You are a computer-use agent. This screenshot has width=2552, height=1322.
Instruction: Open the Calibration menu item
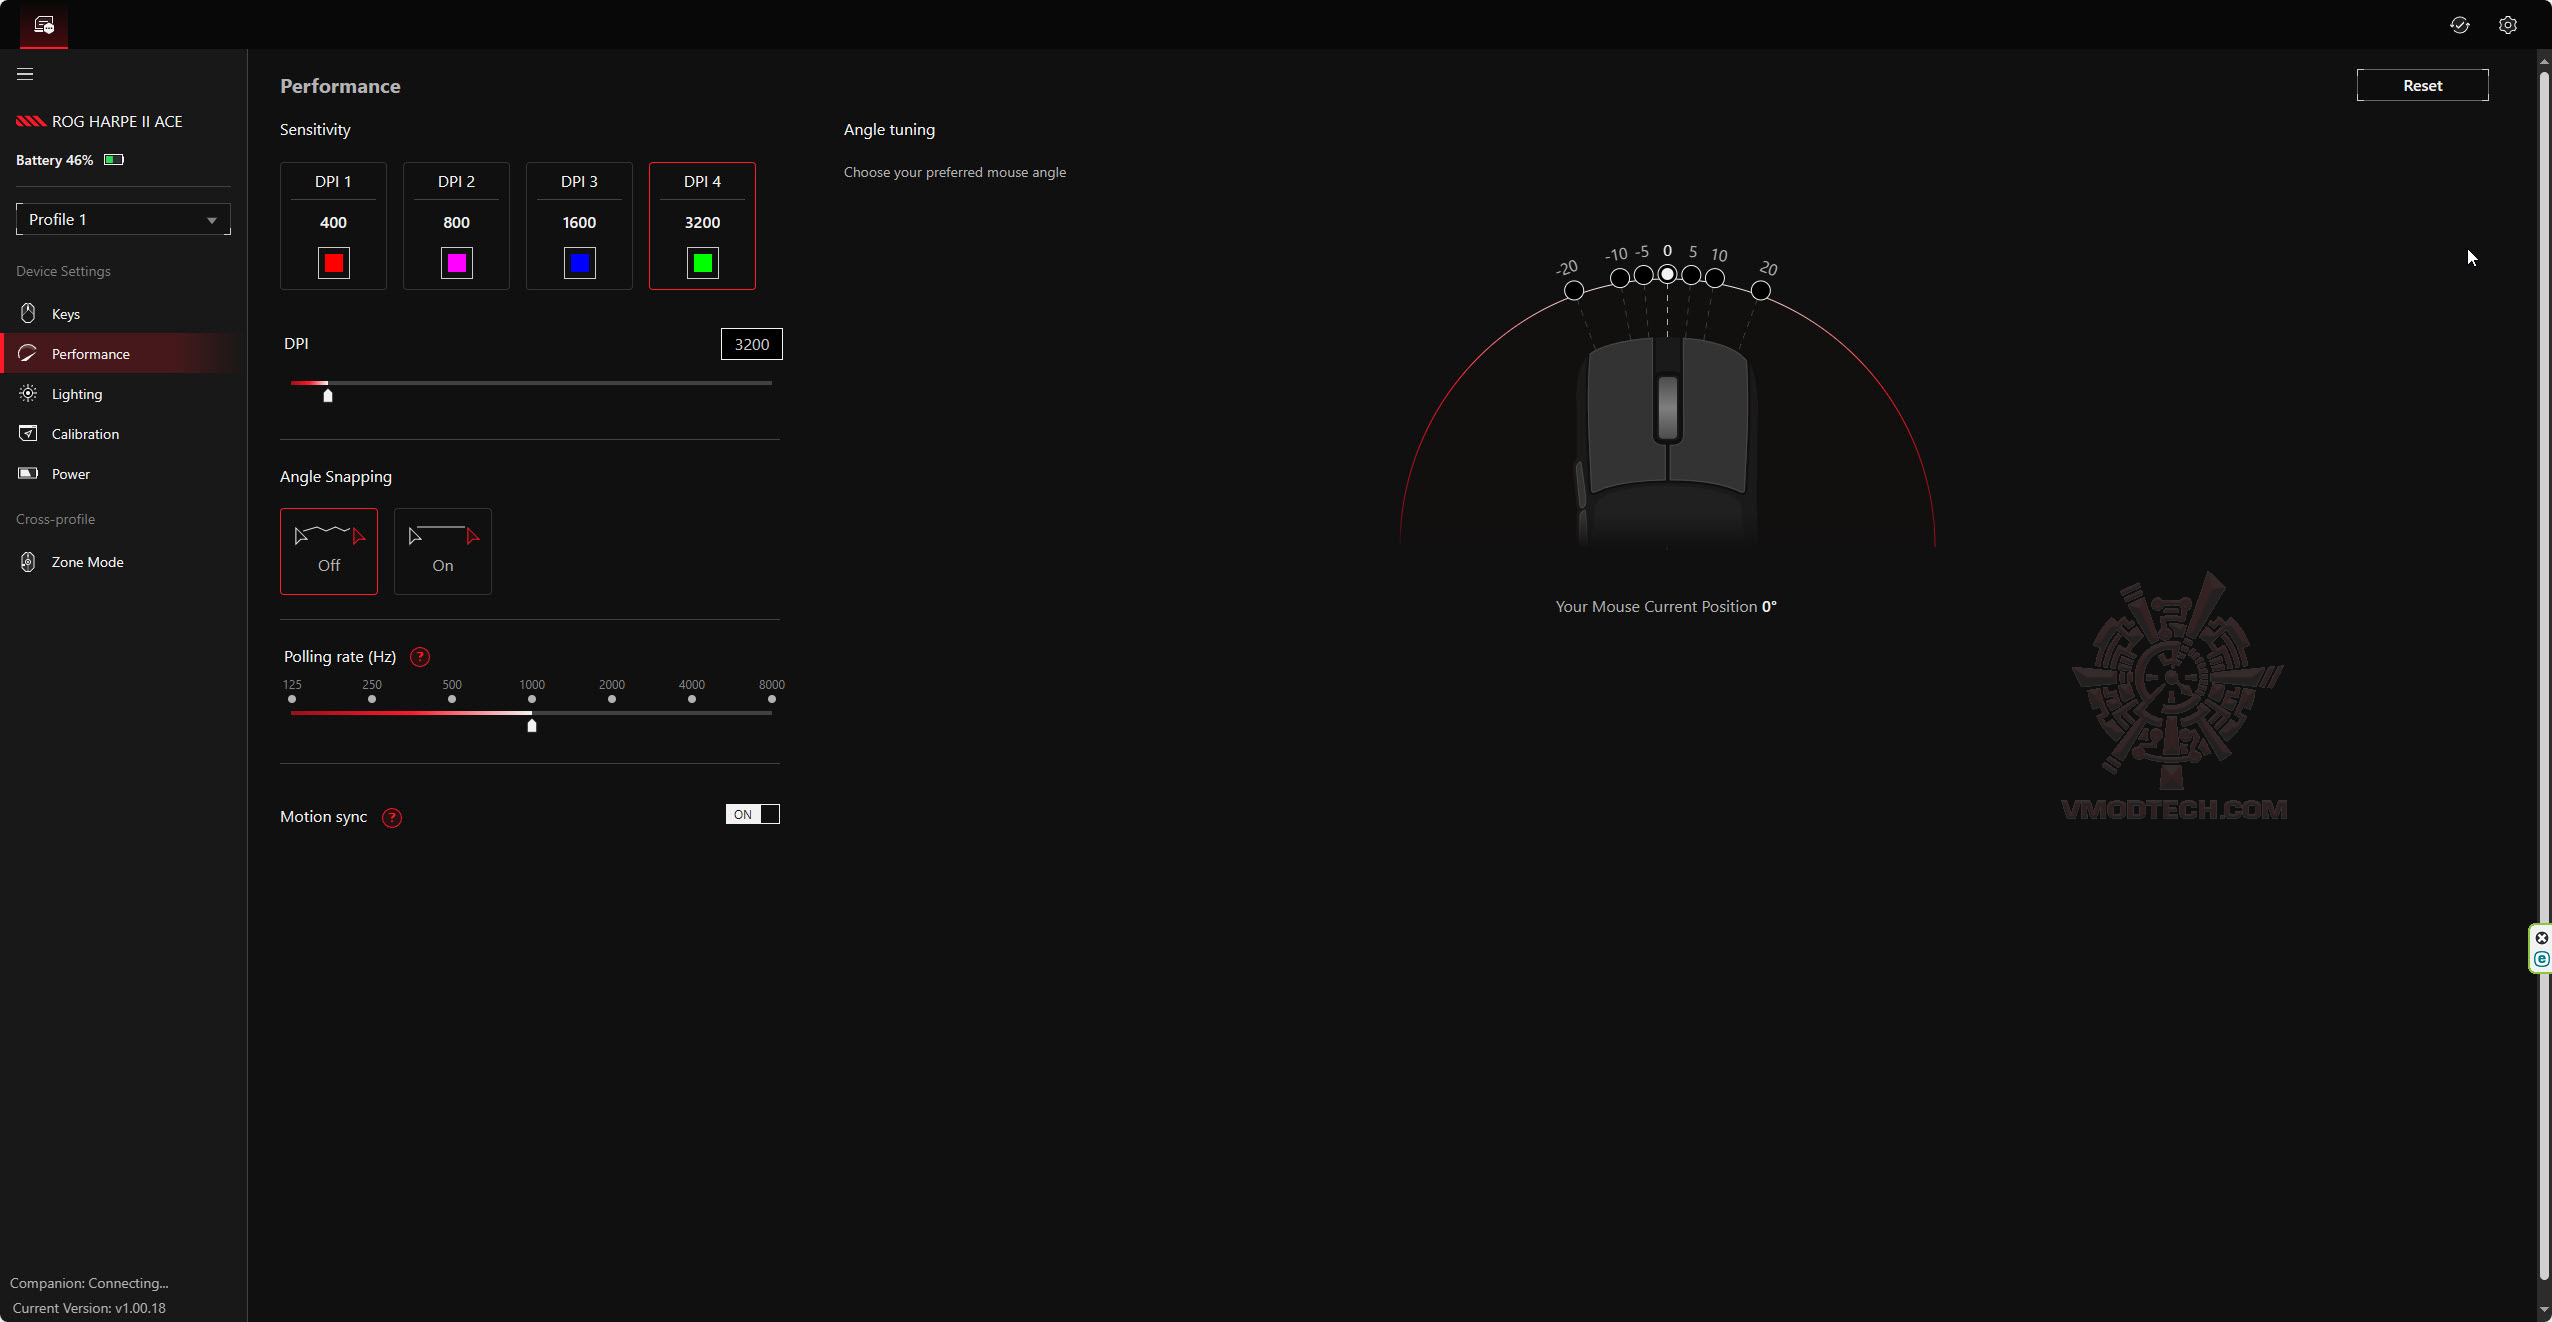point(85,434)
